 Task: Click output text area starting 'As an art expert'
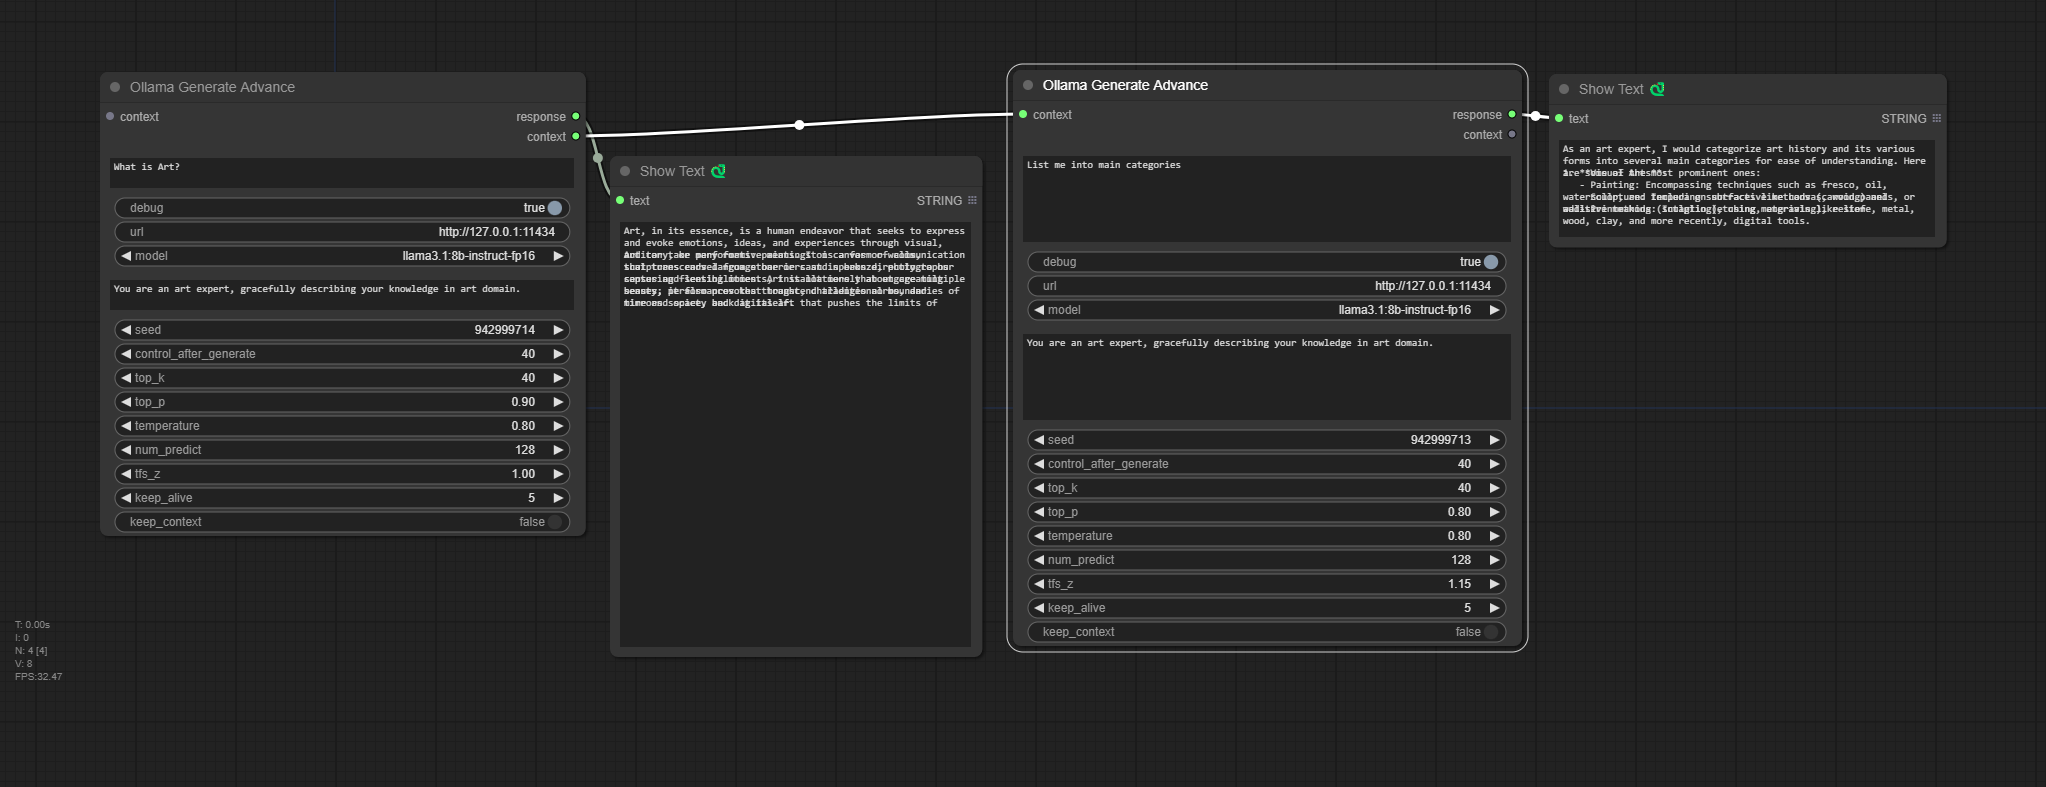1747,188
